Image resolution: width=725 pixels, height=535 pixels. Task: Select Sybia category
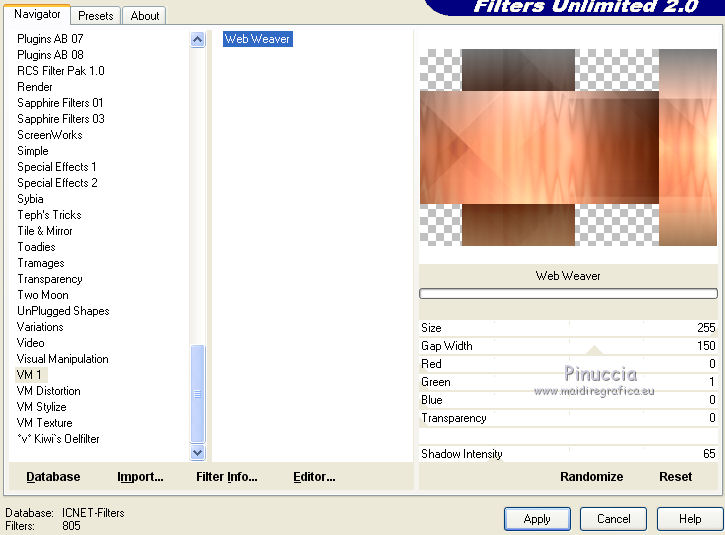point(30,199)
